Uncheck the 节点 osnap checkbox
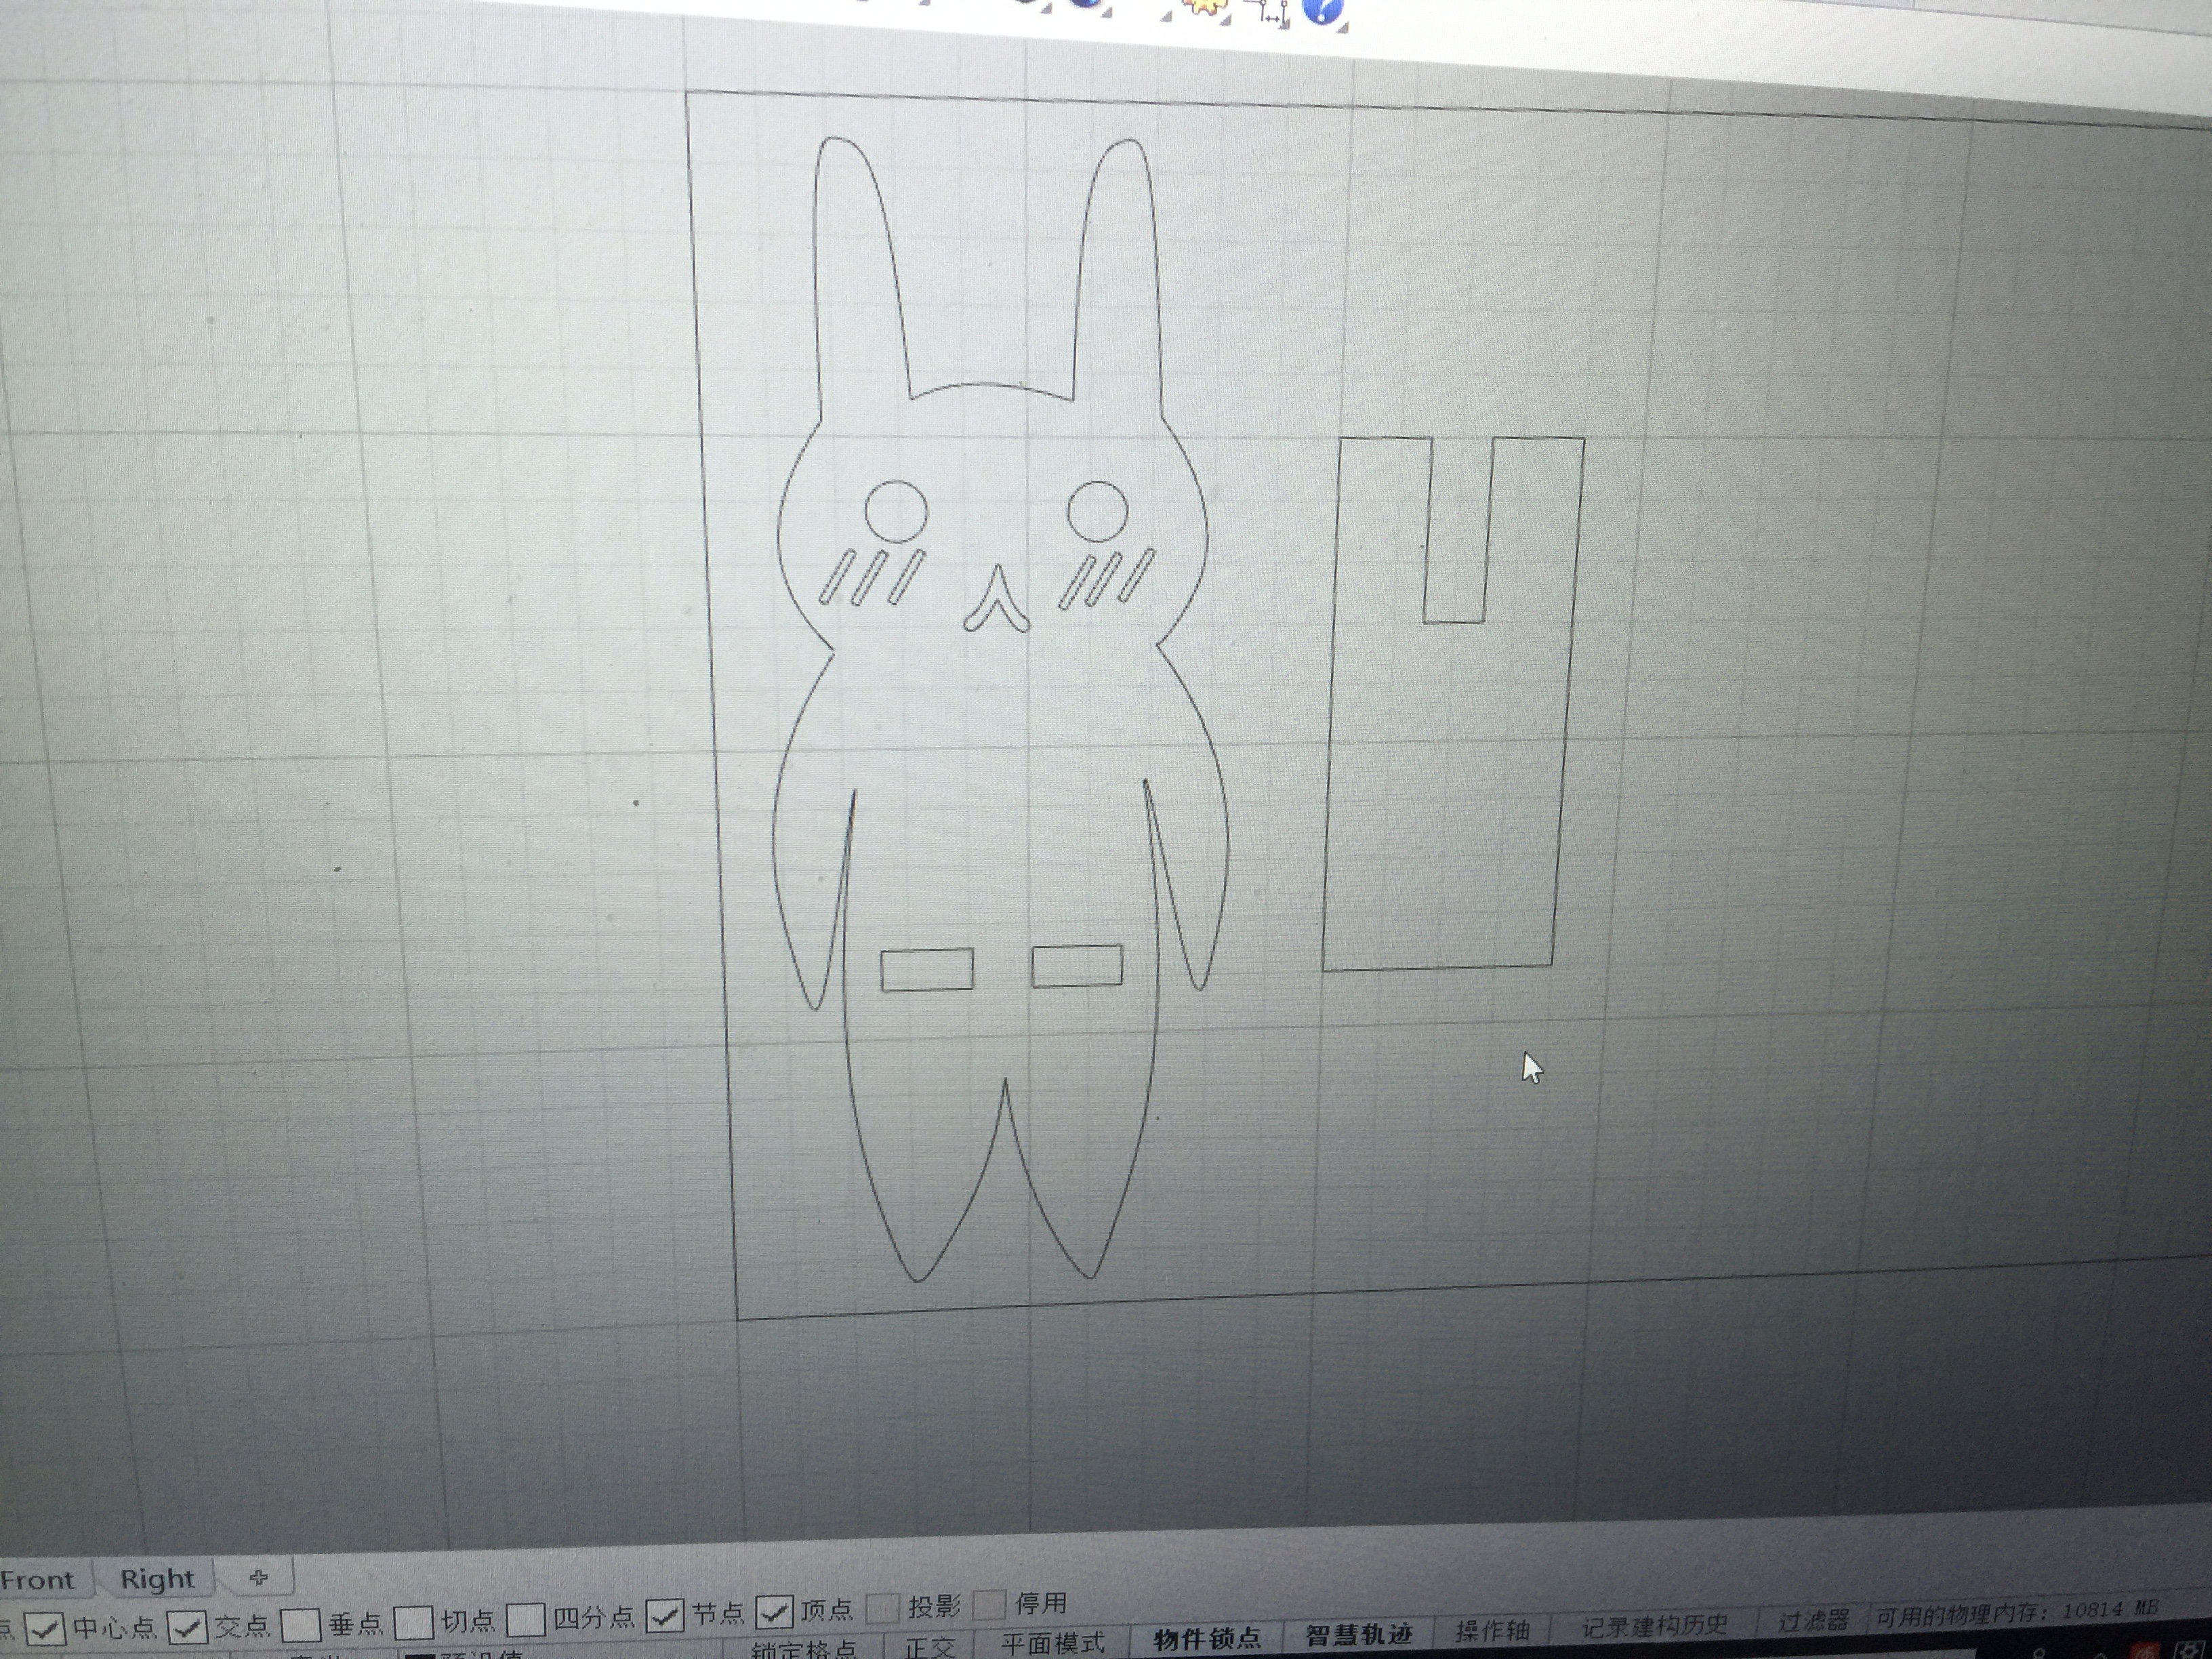This screenshot has width=2212, height=1659. click(665, 1615)
